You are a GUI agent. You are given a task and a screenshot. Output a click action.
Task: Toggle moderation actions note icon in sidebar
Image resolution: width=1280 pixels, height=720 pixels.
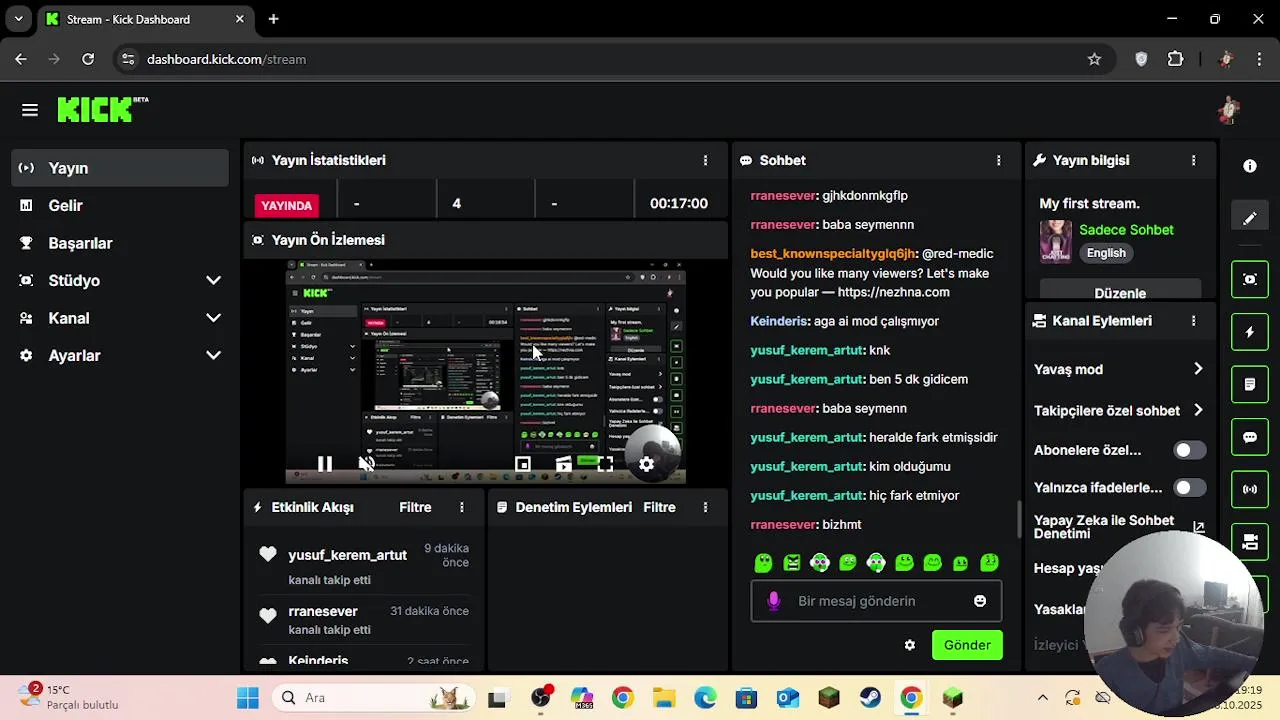pos(1250,384)
